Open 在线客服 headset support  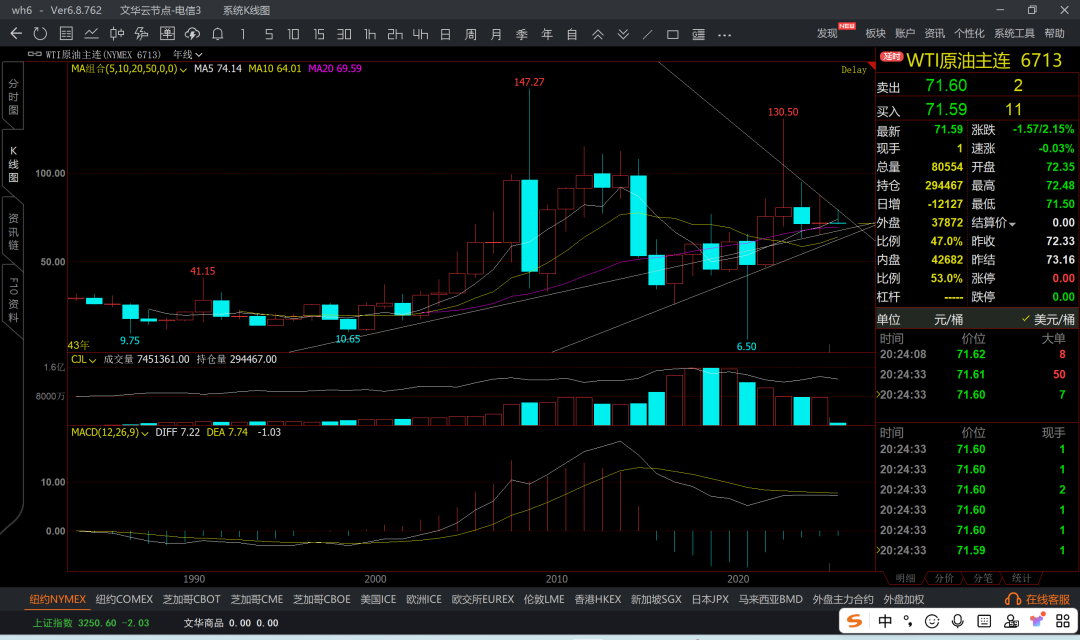point(1037,599)
